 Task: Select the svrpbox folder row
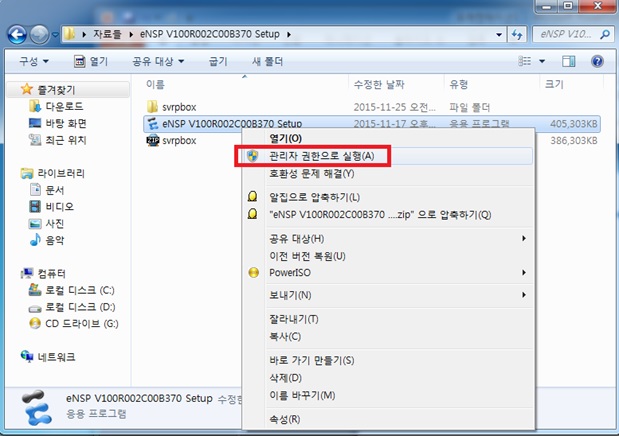coord(371,107)
